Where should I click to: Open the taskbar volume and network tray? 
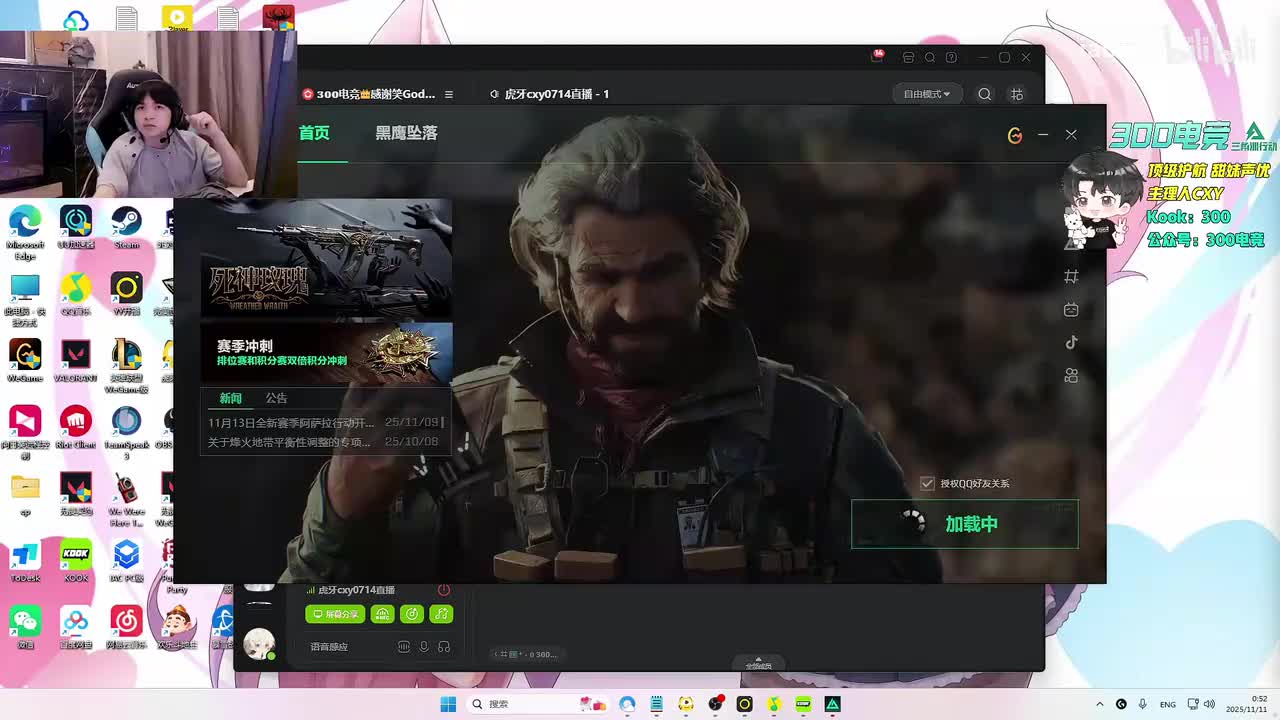click(1202, 704)
